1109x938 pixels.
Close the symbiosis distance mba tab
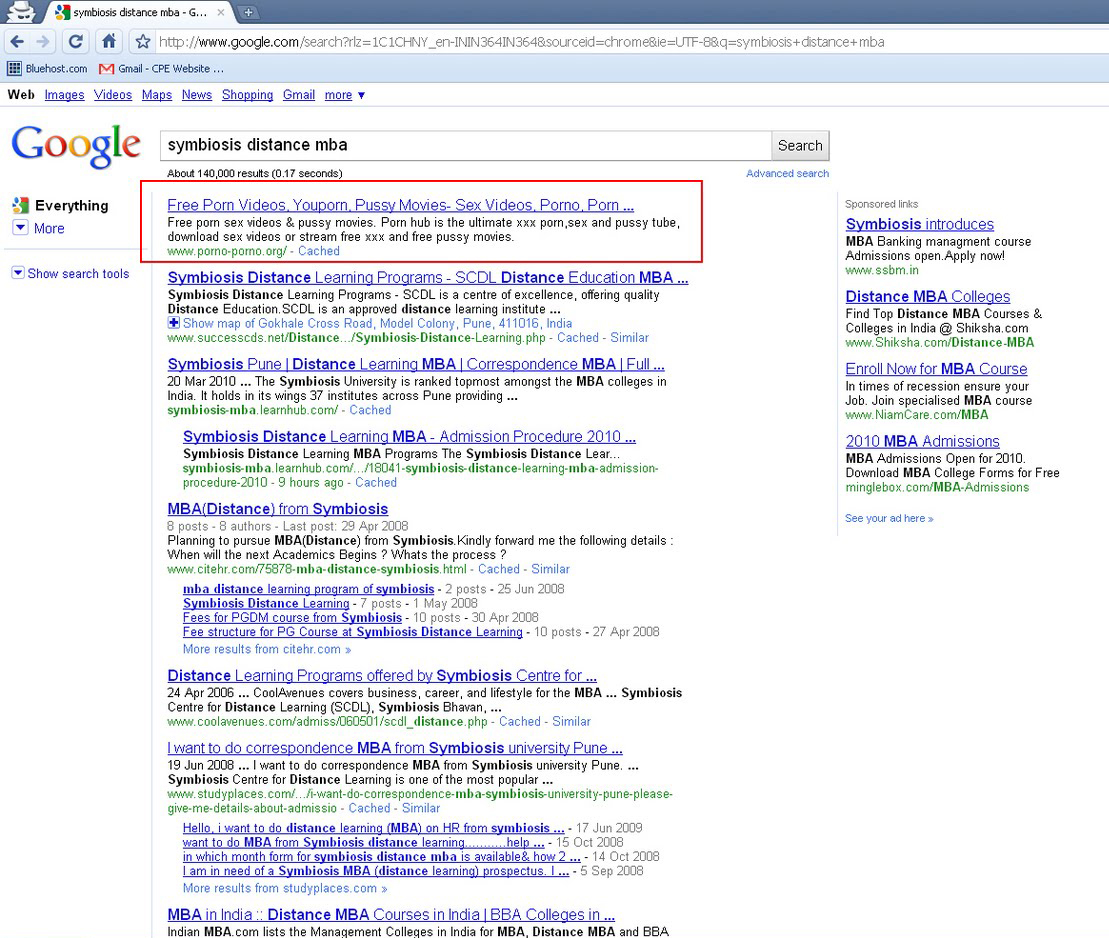pos(221,12)
